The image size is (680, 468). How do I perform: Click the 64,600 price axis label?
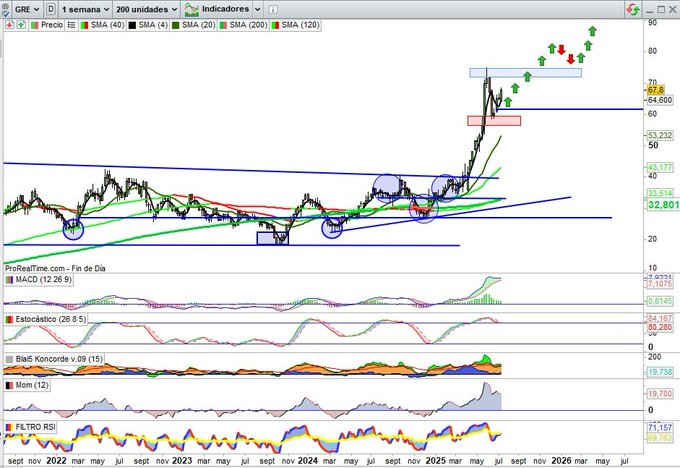pyautogui.click(x=660, y=100)
